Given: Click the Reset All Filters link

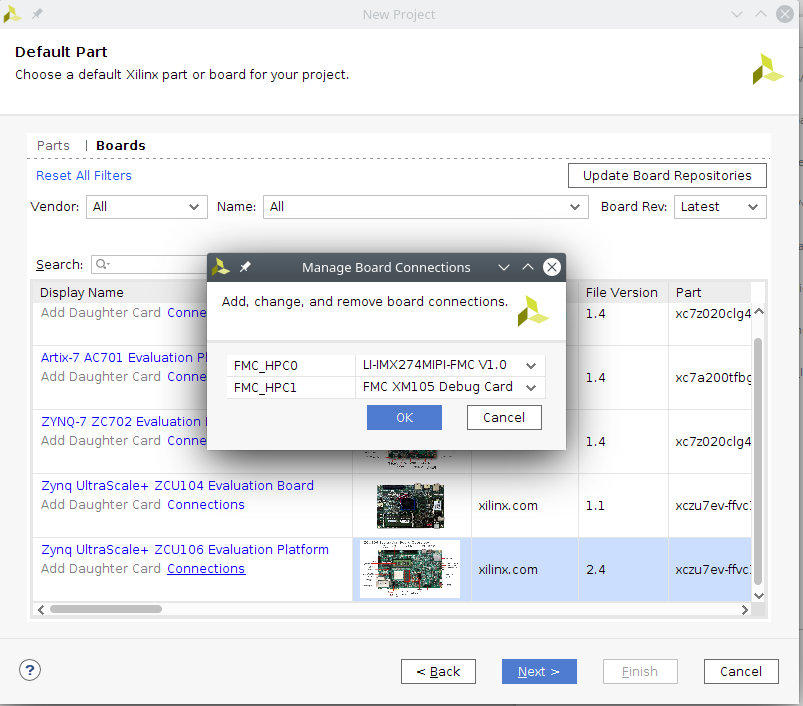Looking at the screenshot, I should tap(83, 176).
